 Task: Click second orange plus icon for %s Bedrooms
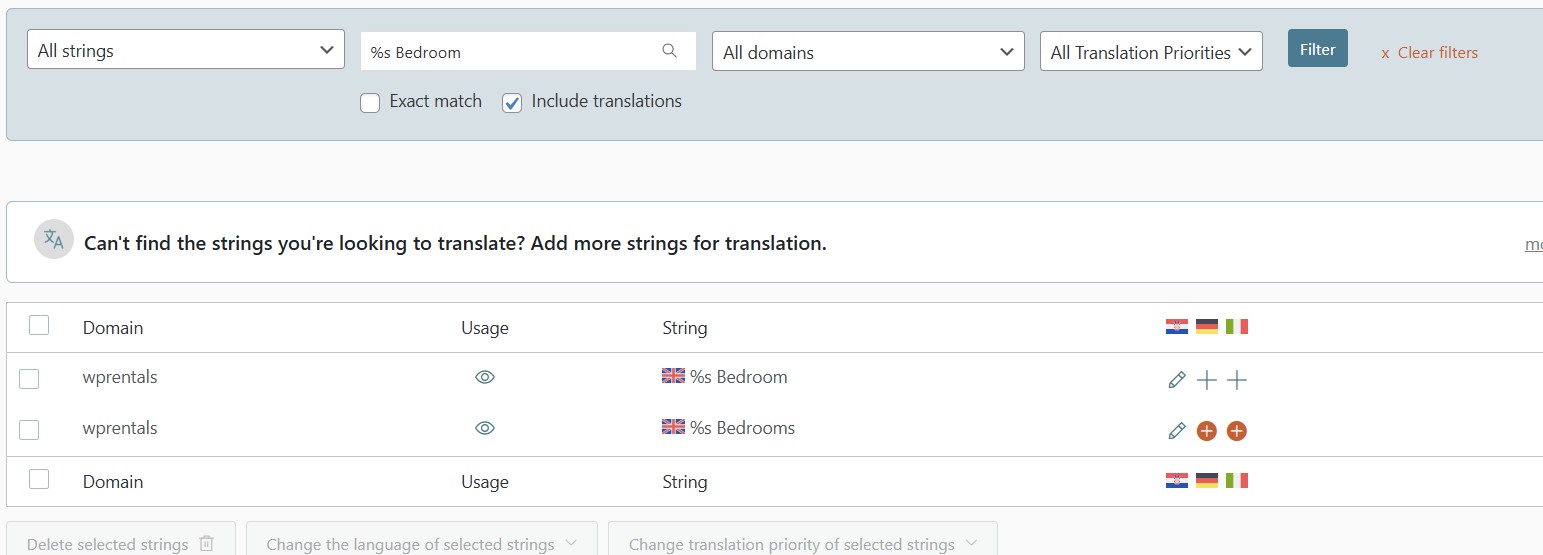point(1237,431)
